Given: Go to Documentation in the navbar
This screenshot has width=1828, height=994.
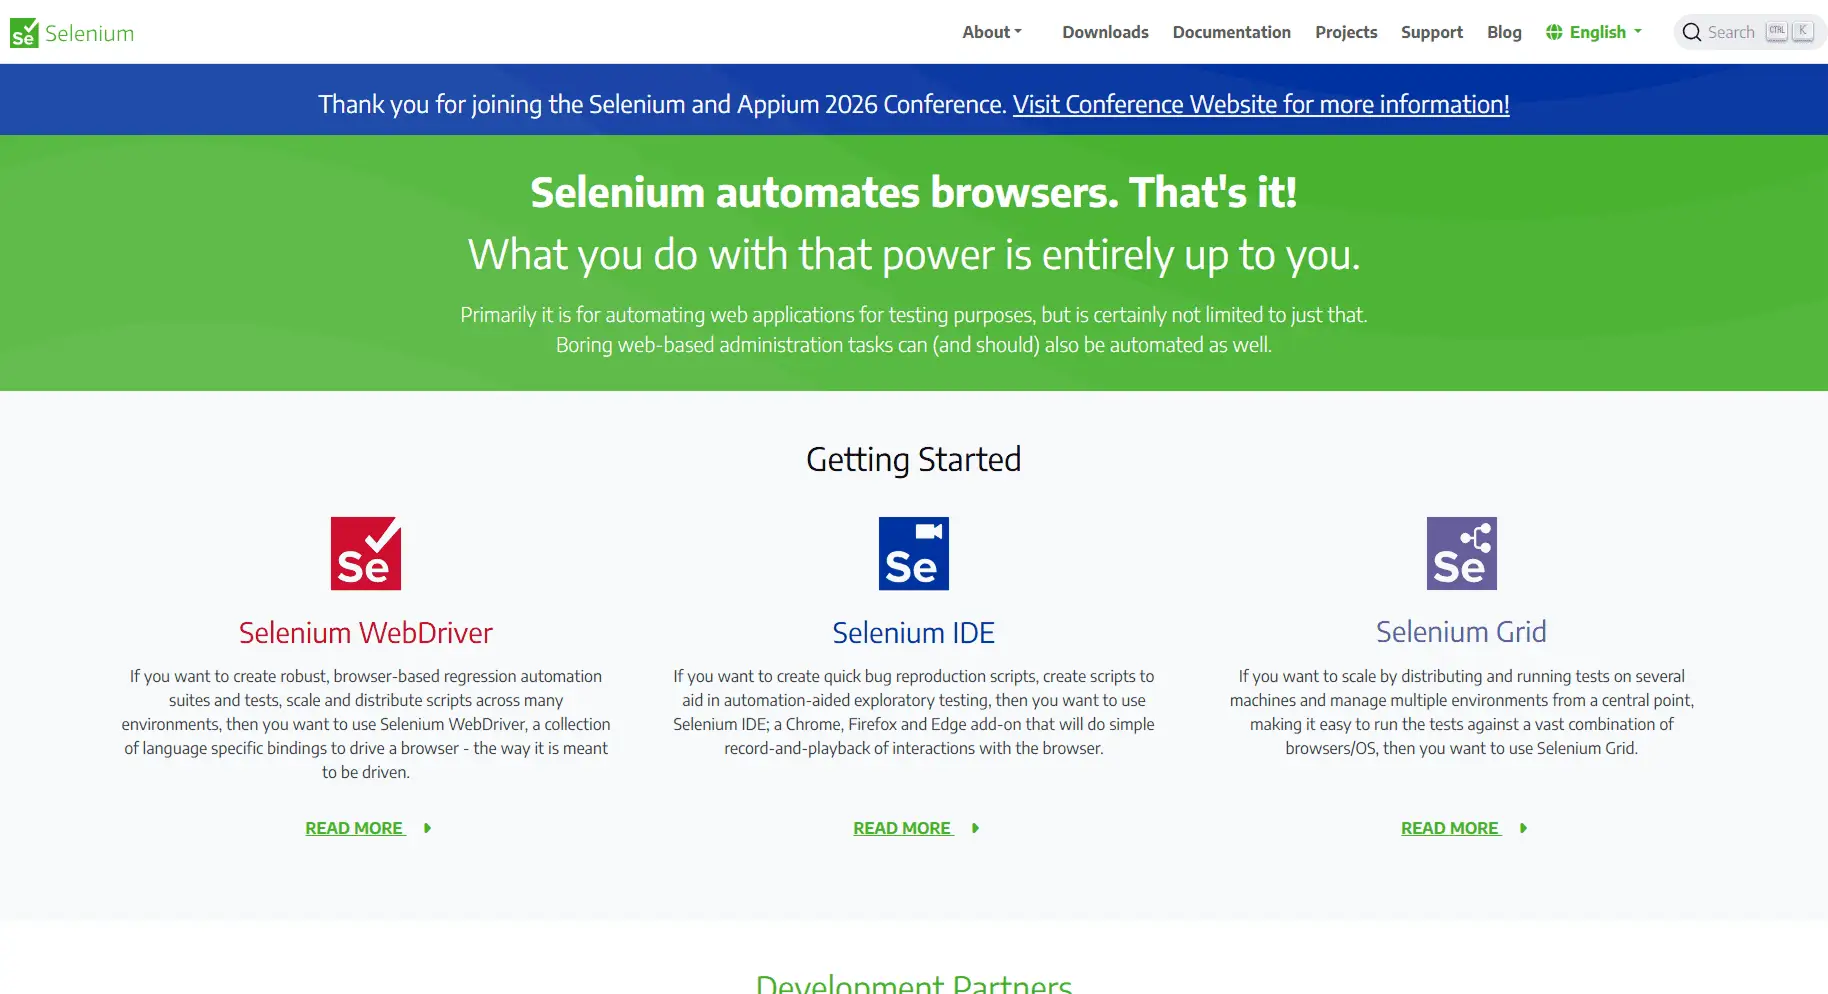Looking at the screenshot, I should 1232,32.
